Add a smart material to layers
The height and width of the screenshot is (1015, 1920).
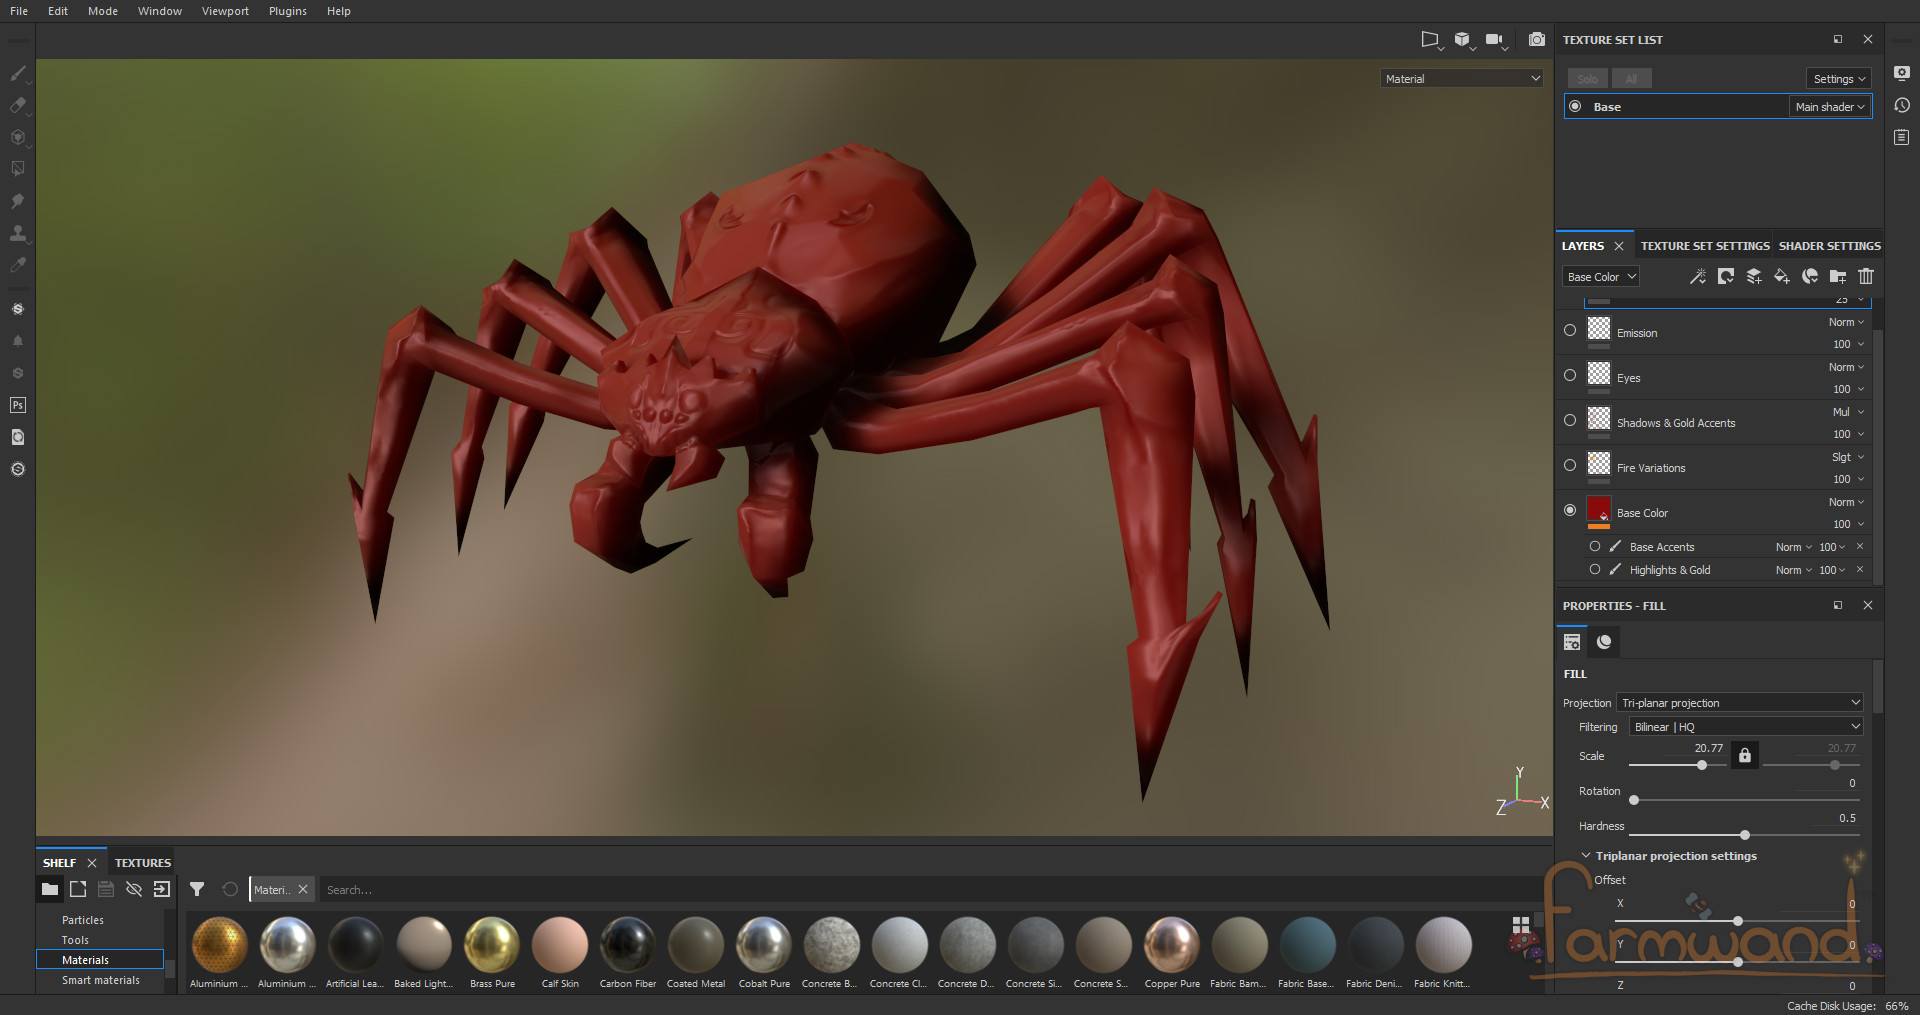(1810, 276)
